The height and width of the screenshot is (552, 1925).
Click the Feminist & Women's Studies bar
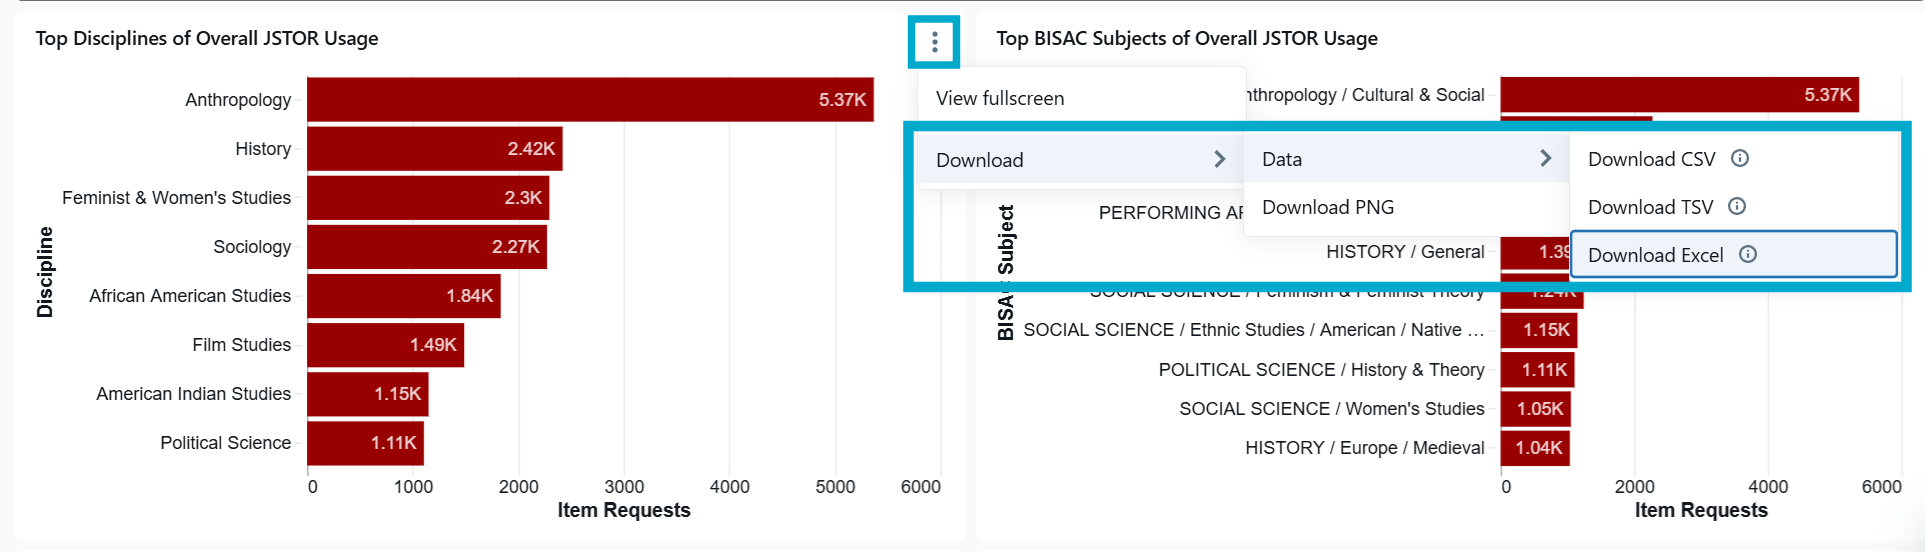click(428, 197)
